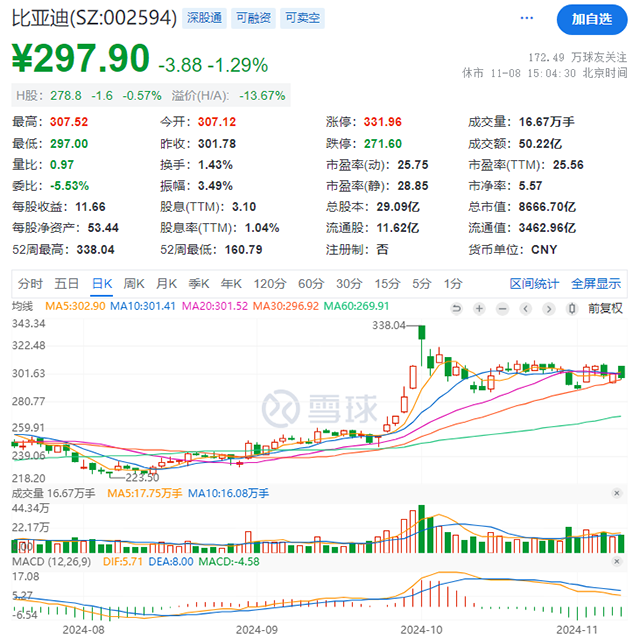640x638 pixels.
Task: Click the 深股通 tag
Action: point(204,18)
